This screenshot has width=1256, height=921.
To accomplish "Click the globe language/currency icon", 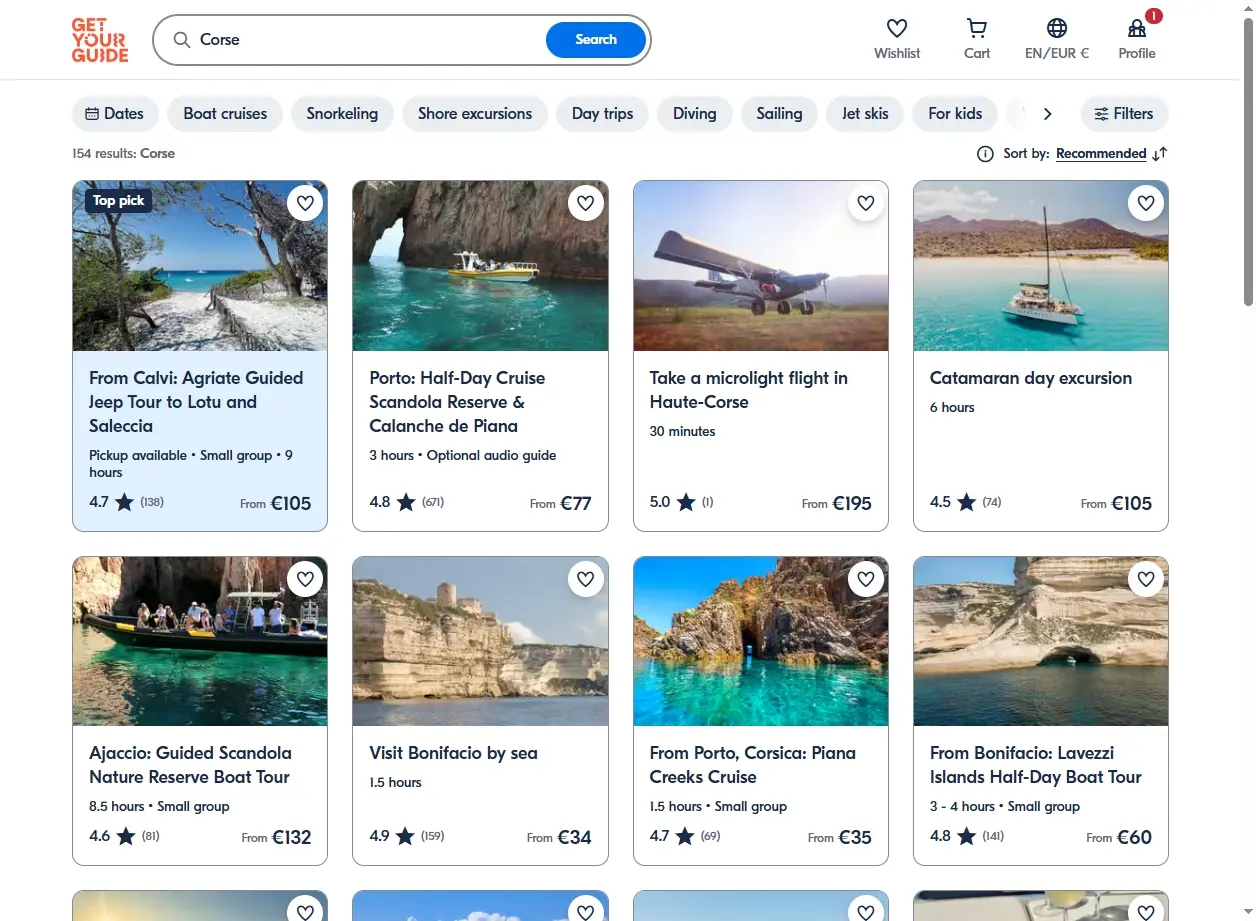I will tap(1057, 28).
